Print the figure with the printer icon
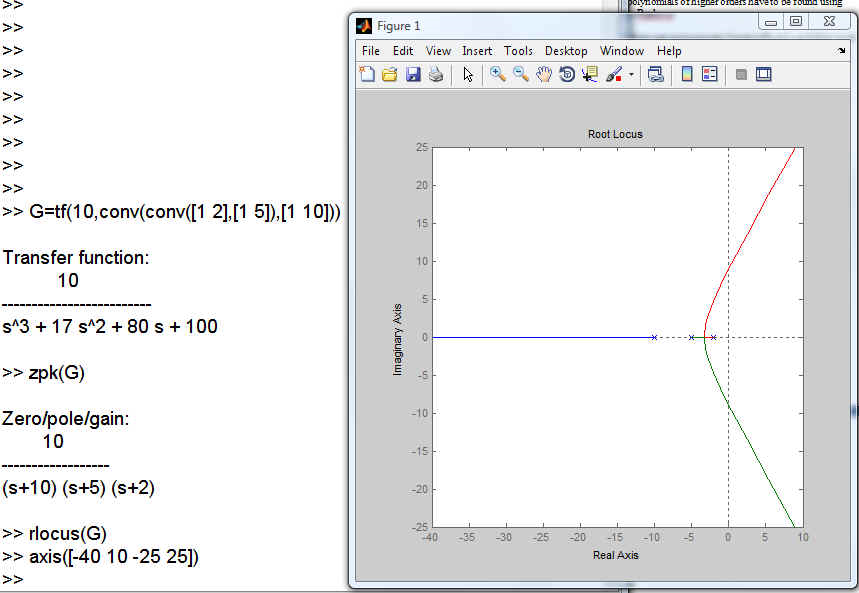Image resolution: width=859 pixels, height=593 pixels. point(436,74)
